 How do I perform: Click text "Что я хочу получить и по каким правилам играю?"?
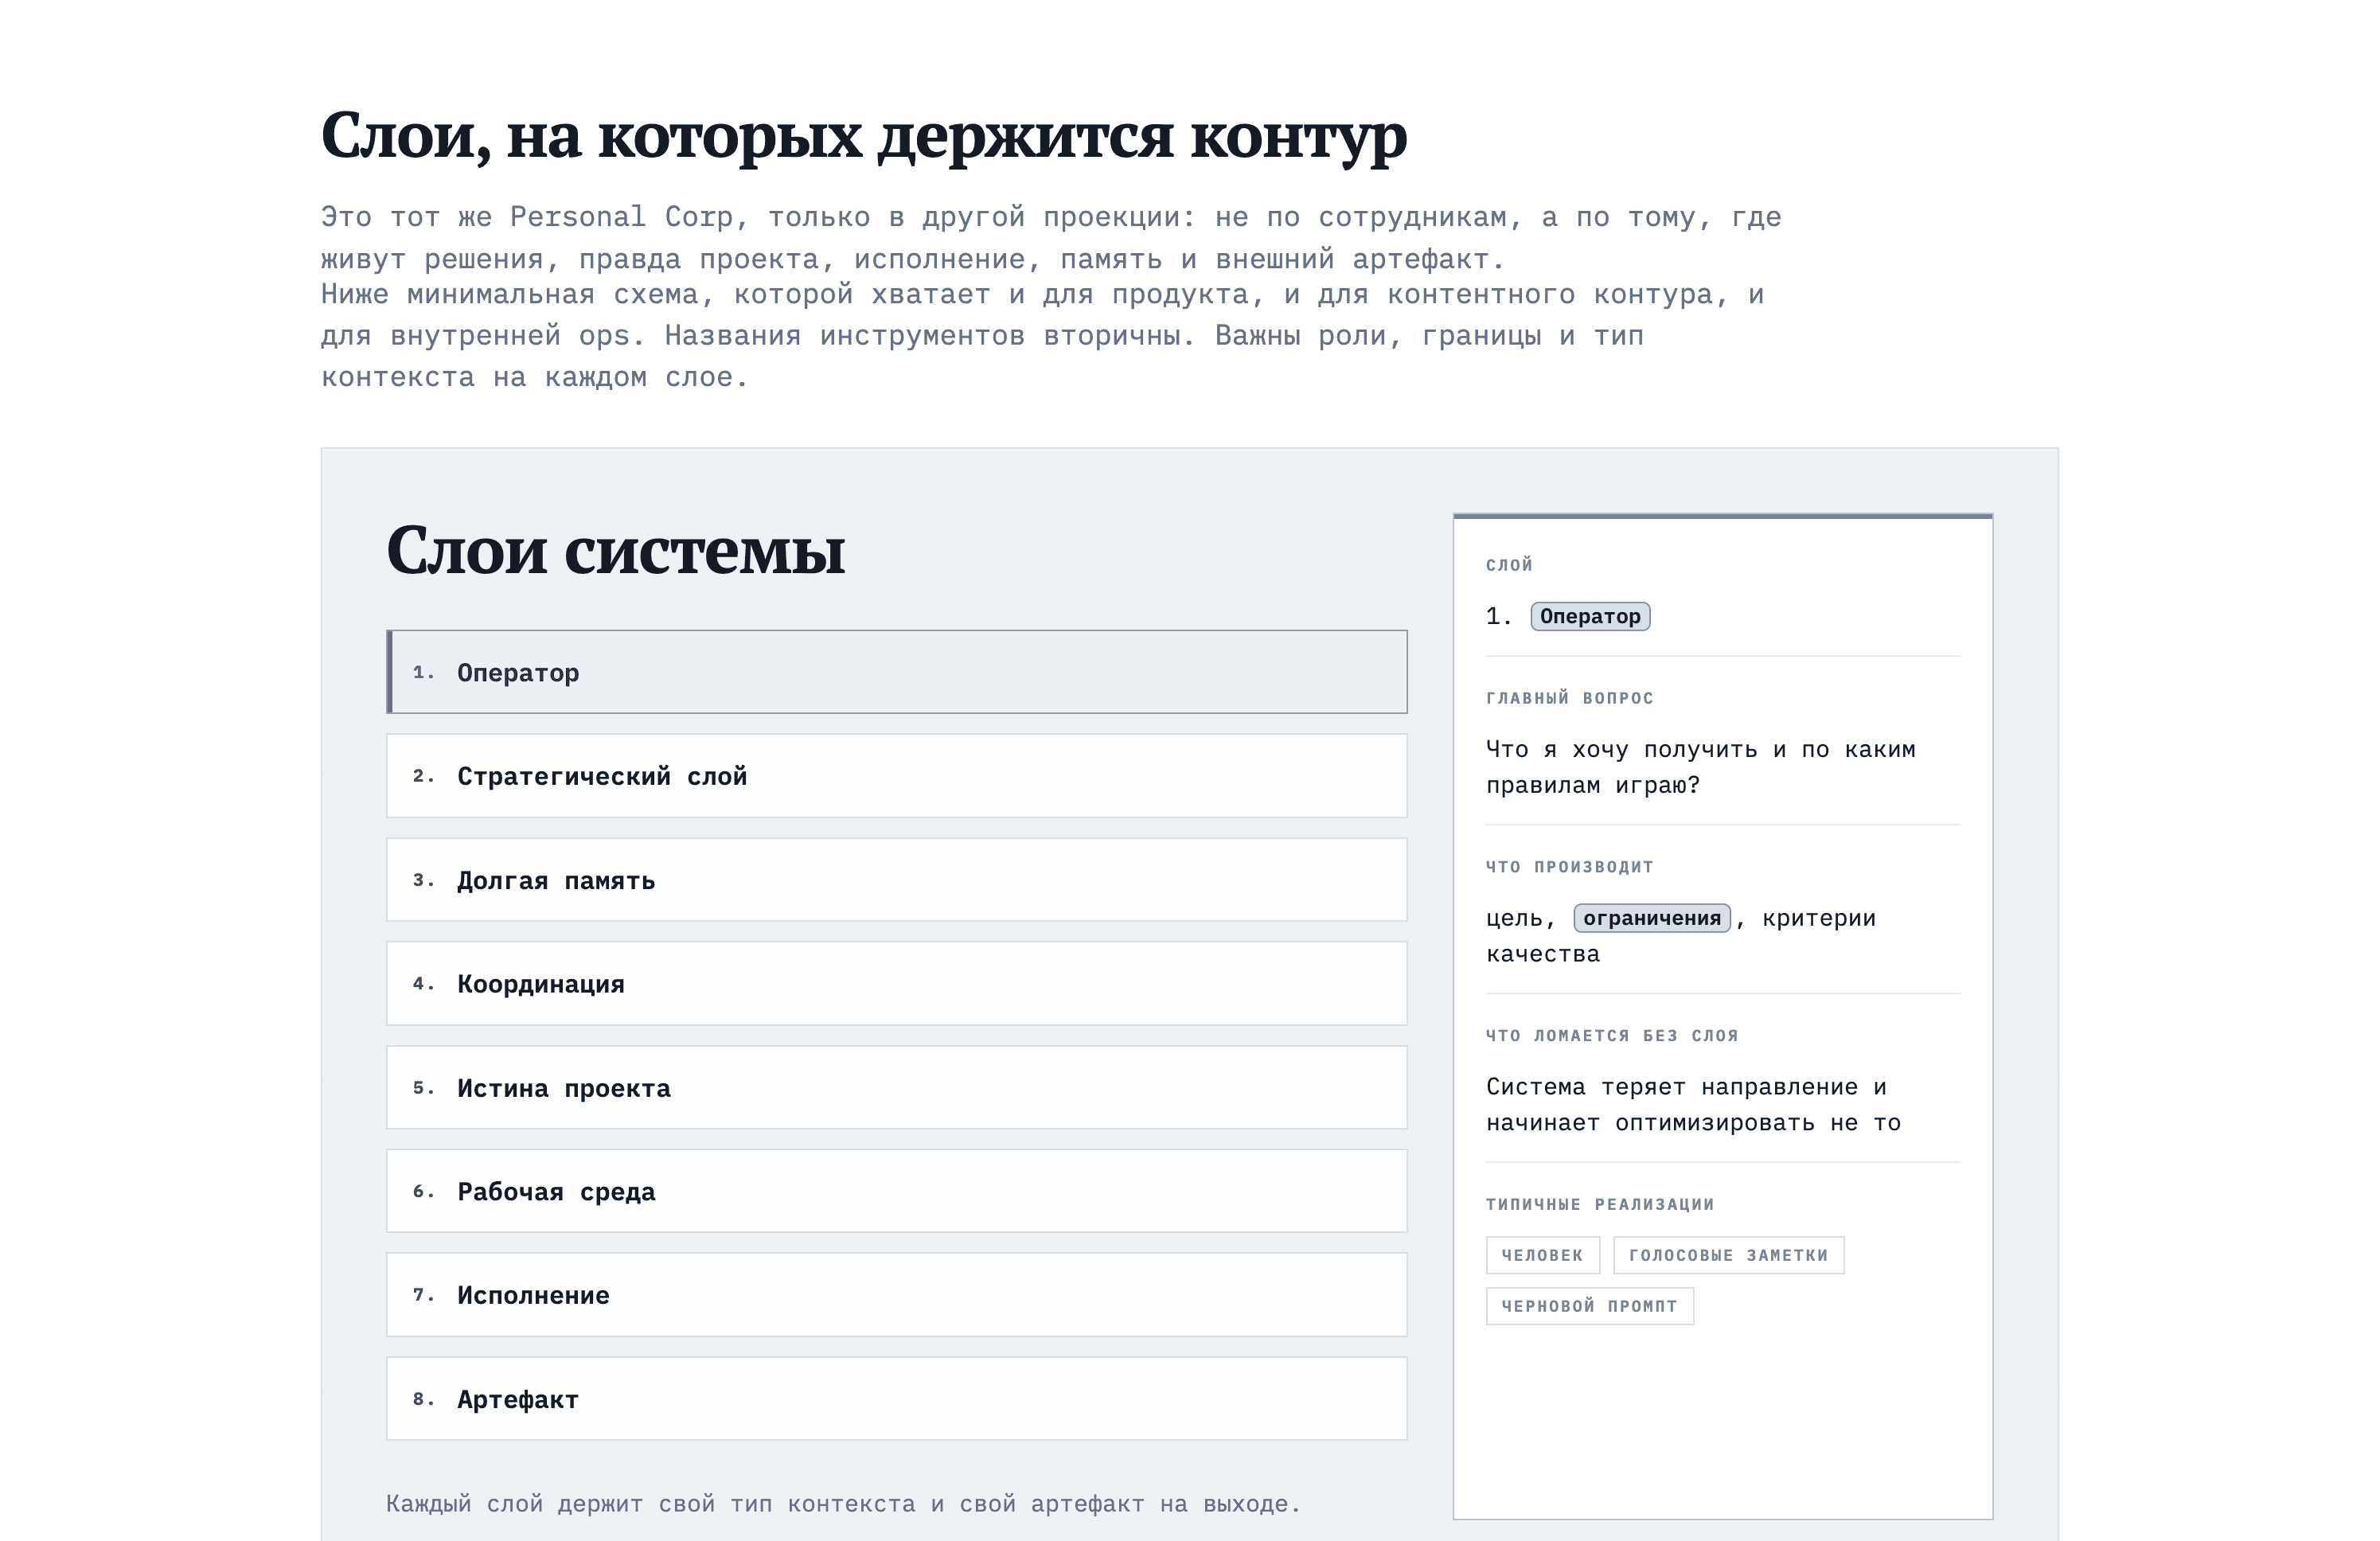(1701, 767)
